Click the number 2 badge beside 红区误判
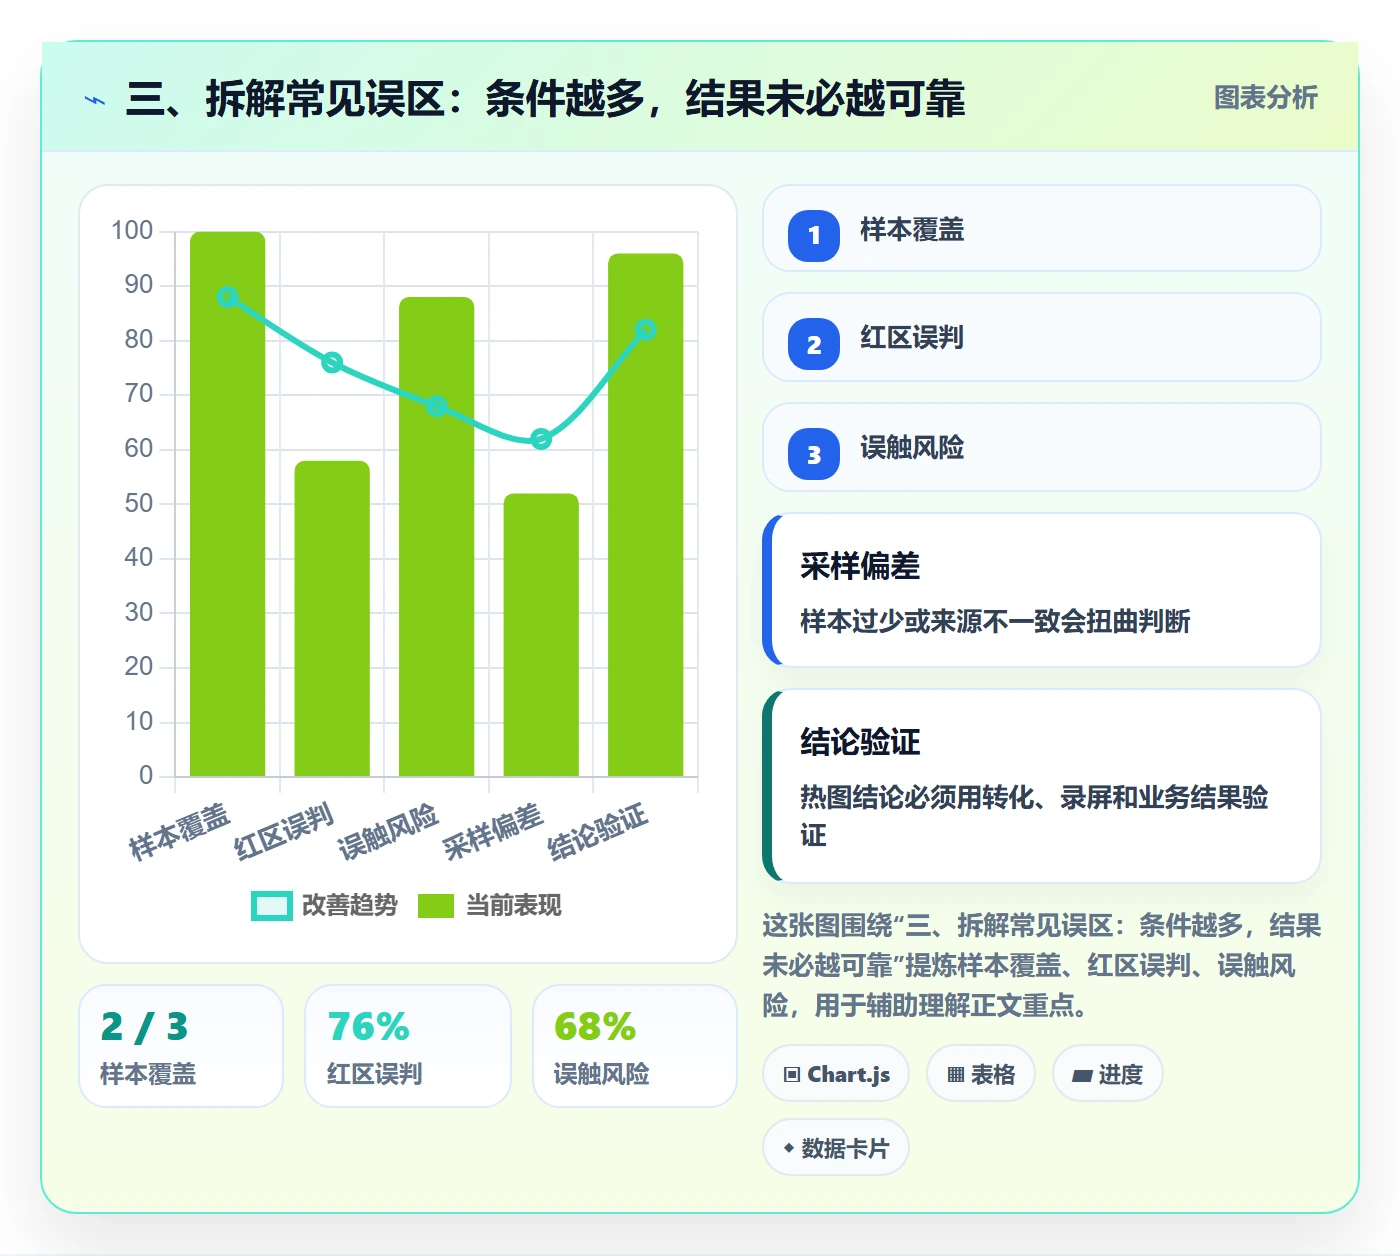The image size is (1400, 1256). tap(814, 344)
